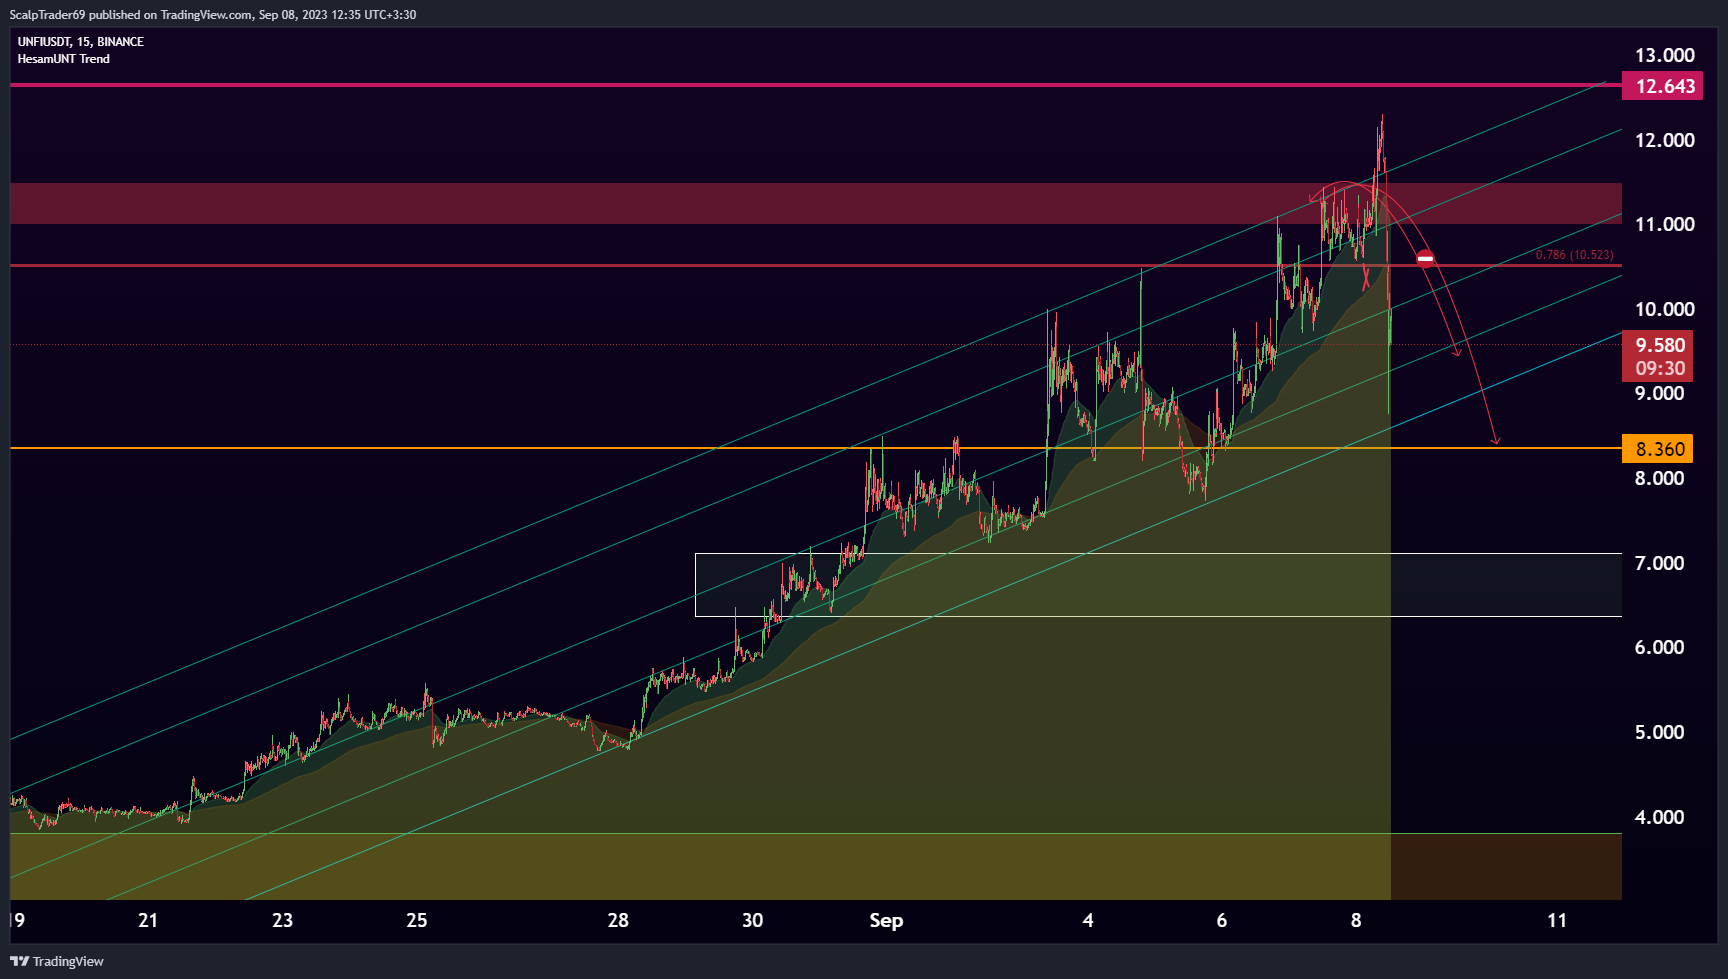Click the 7.000 price axis value

tap(1659, 563)
